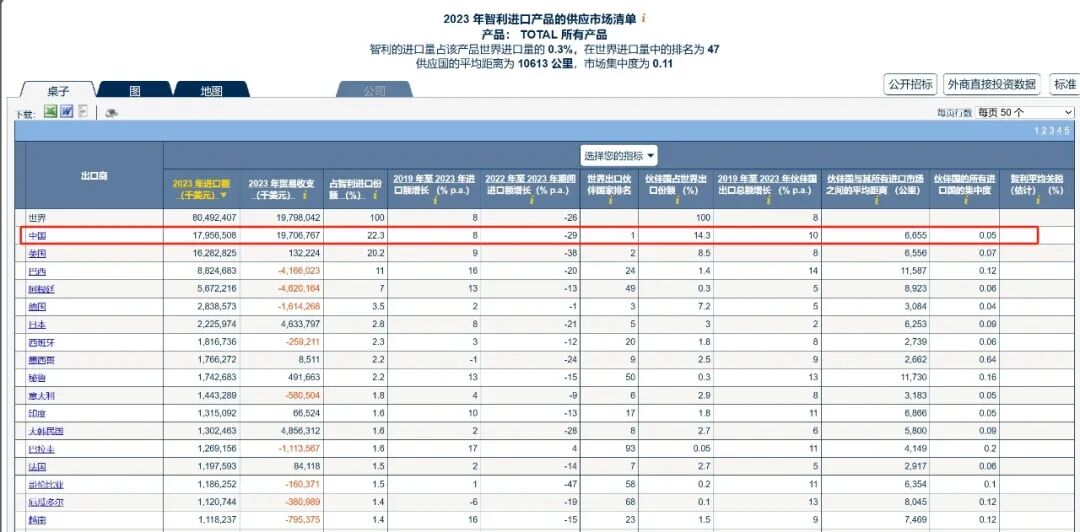Click the 标准 button
The width and height of the screenshot is (1080, 532).
point(1064,84)
